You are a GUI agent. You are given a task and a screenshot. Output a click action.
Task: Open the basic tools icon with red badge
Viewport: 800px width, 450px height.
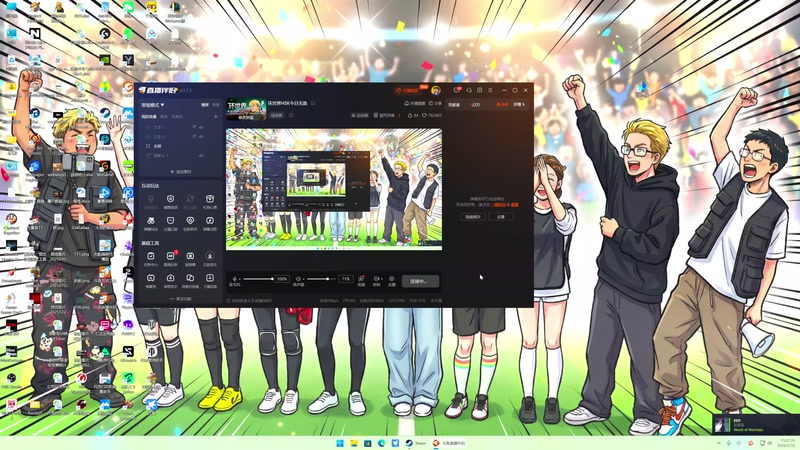tap(170, 256)
